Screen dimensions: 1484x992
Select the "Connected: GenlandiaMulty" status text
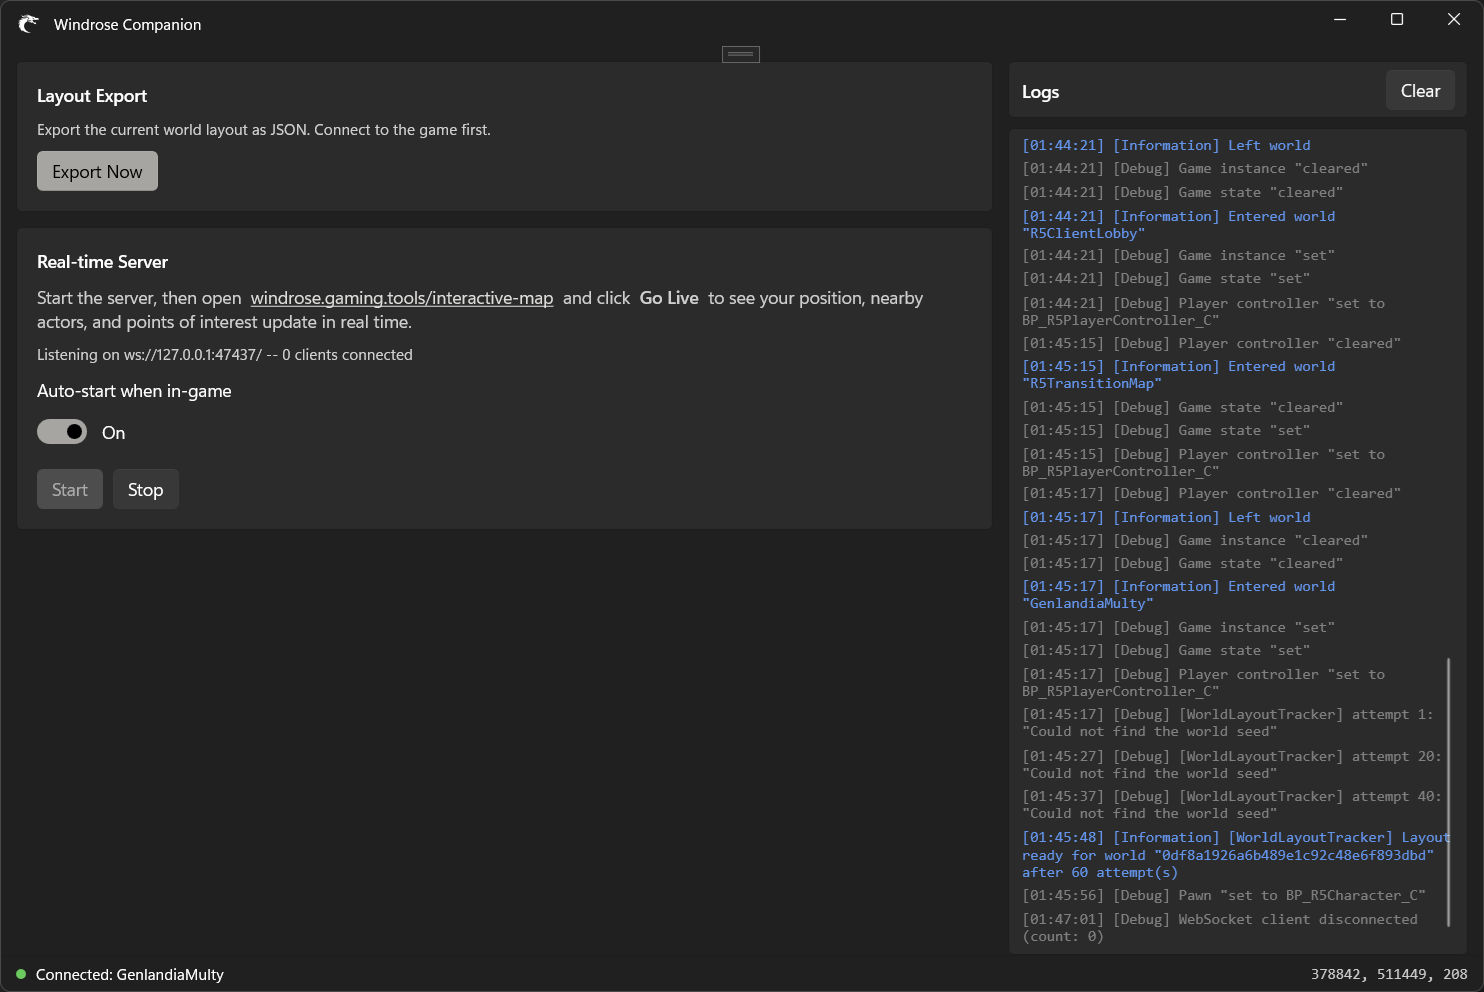(130, 974)
